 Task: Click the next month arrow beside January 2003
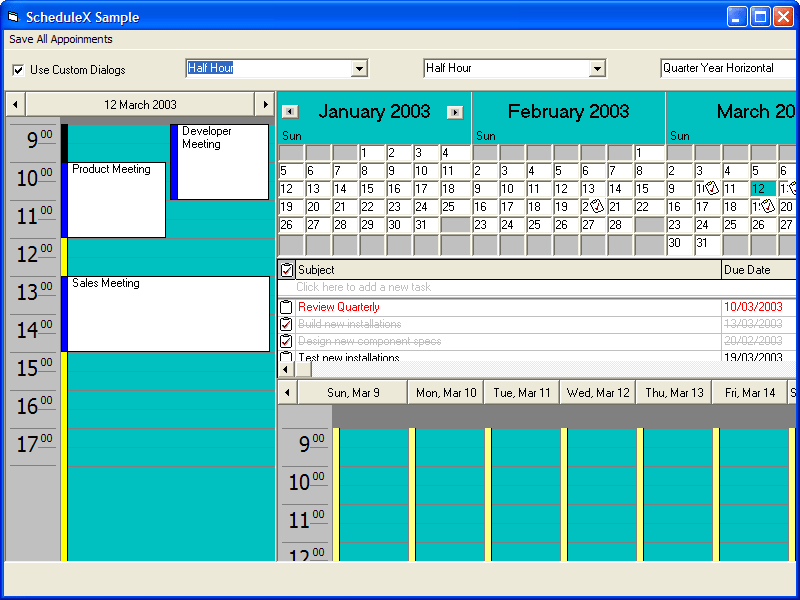[456, 111]
